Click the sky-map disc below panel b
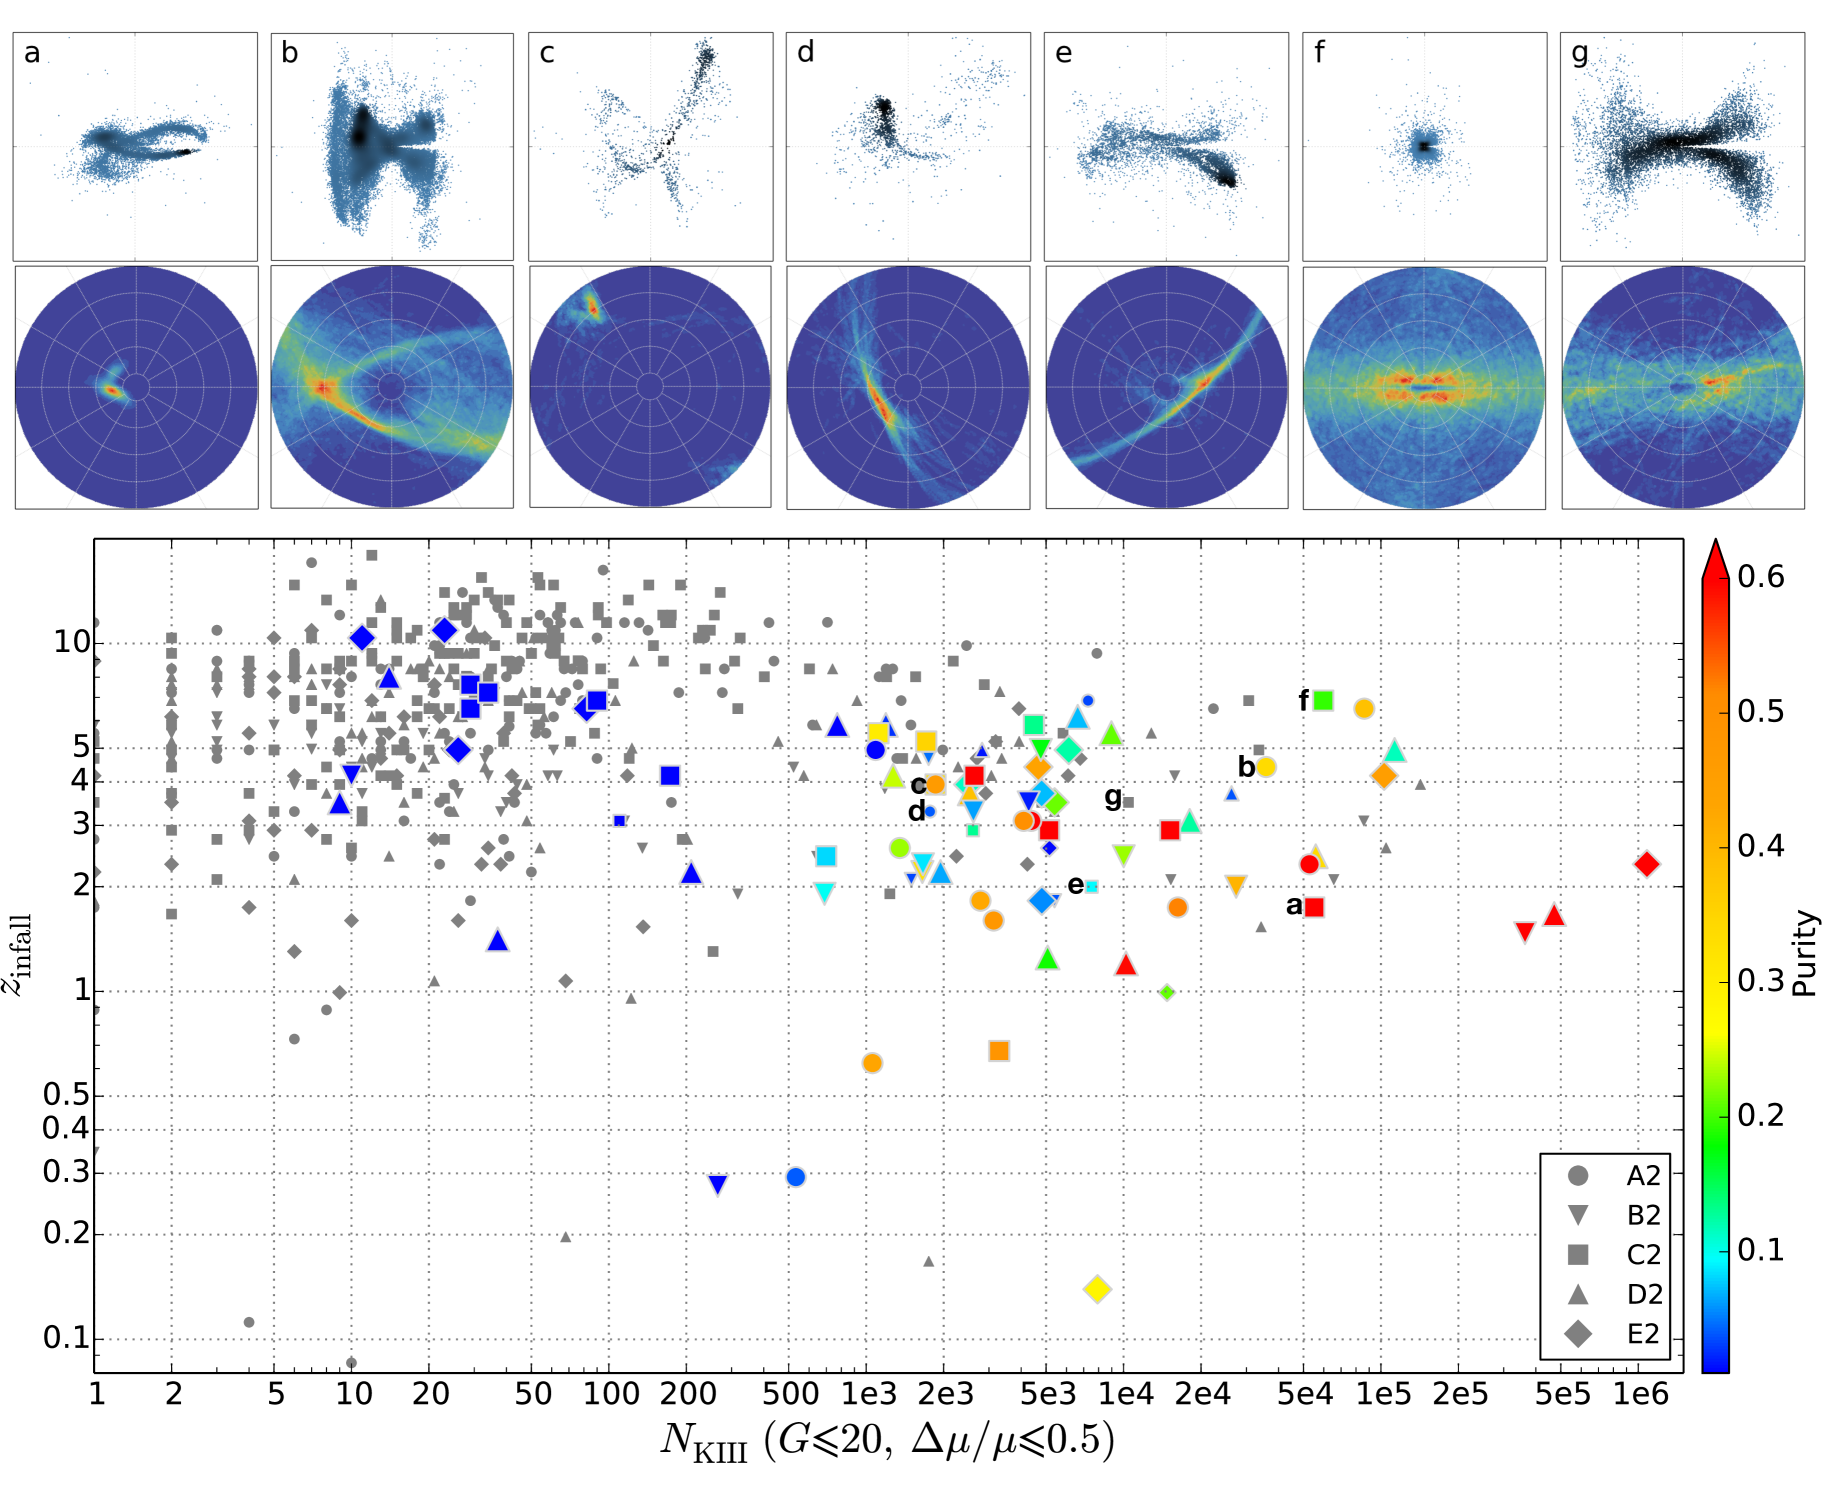The height and width of the screenshot is (1491, 1827). [392, 387]
